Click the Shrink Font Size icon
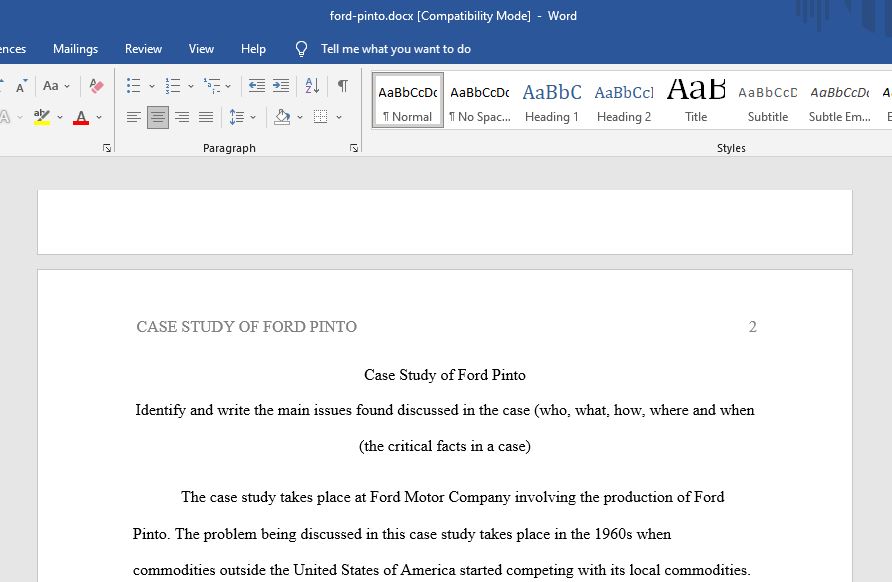 (21, 86)
